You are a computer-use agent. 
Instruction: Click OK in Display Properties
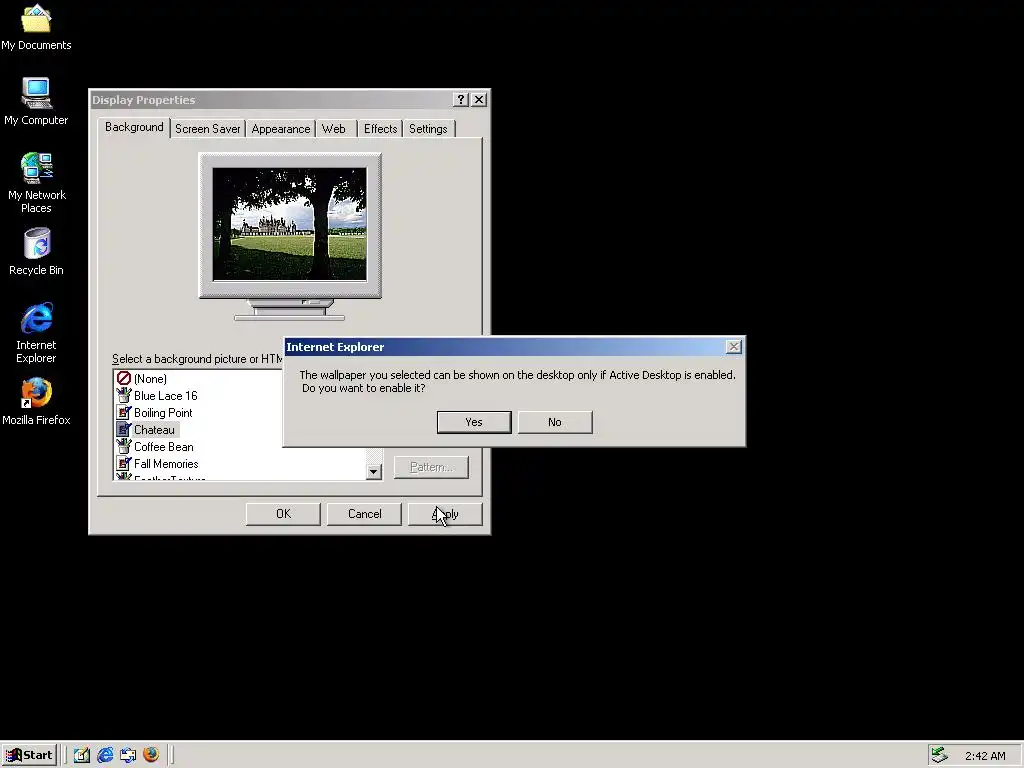point(283,514)
